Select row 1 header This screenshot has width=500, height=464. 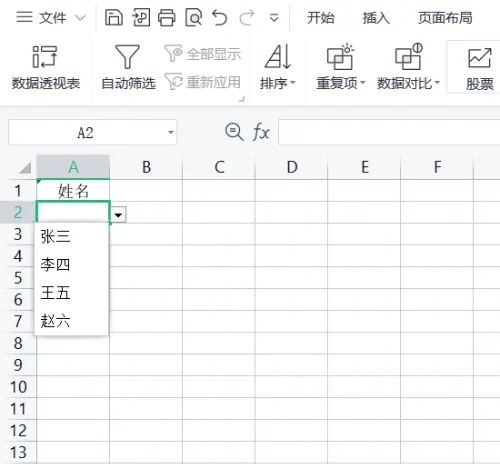(x=18, y=191)
